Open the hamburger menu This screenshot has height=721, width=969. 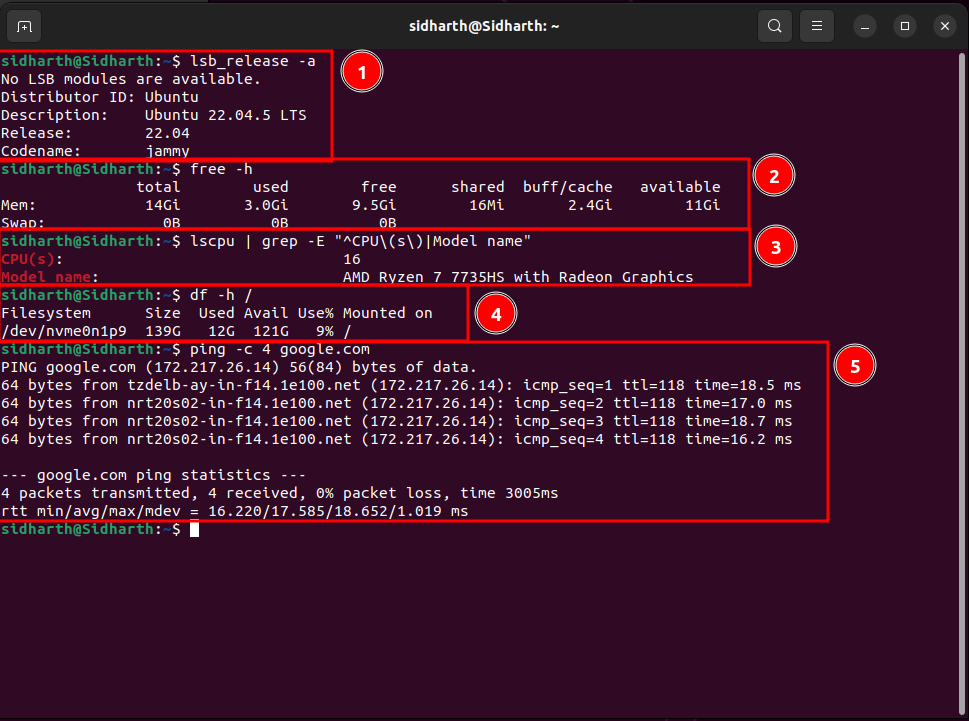coord(816,25)
